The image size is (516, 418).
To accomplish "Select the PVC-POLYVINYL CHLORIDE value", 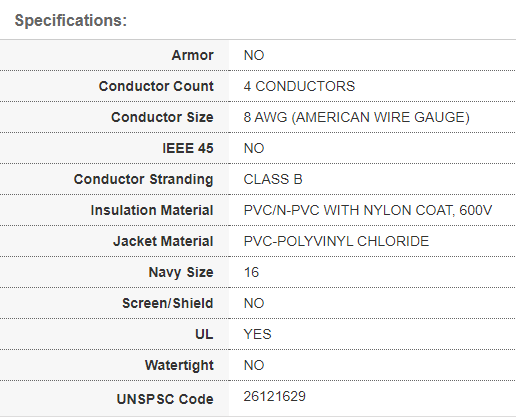I will click(x=336, y=241).
